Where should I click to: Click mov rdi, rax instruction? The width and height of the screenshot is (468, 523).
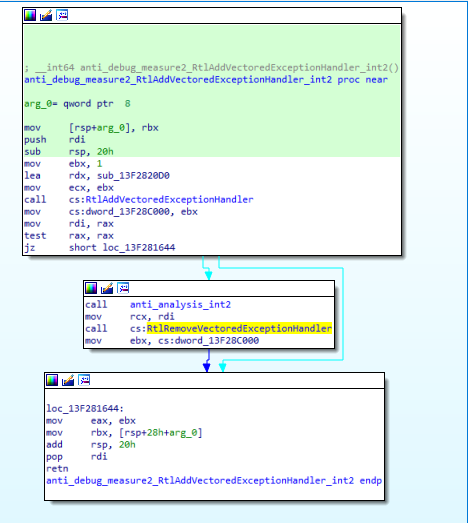coord(69,223)
